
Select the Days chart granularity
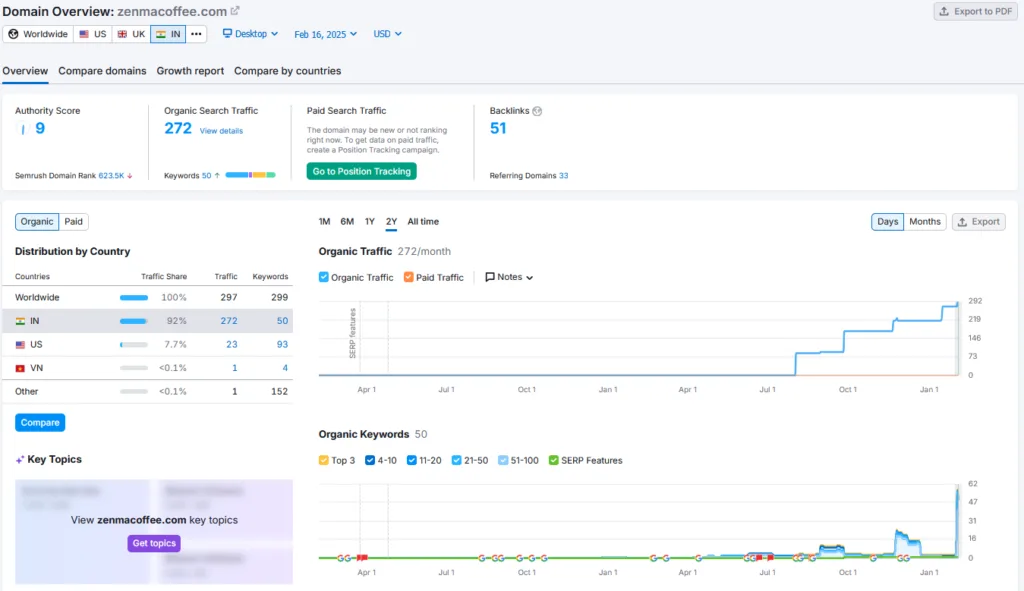(x=888, y=222)
